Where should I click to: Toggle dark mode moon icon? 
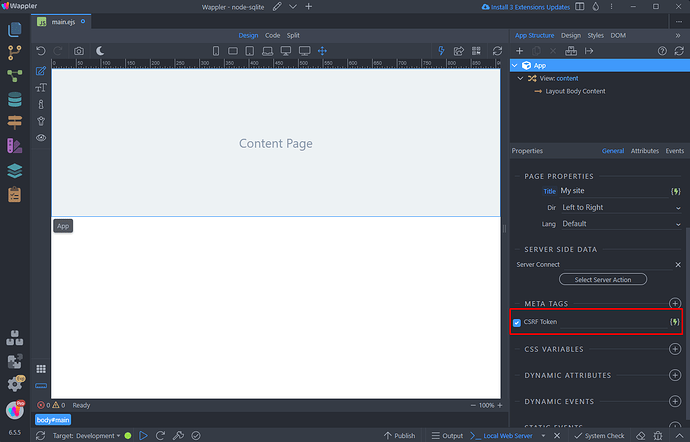pyautogui.click(x=100, y=51)
